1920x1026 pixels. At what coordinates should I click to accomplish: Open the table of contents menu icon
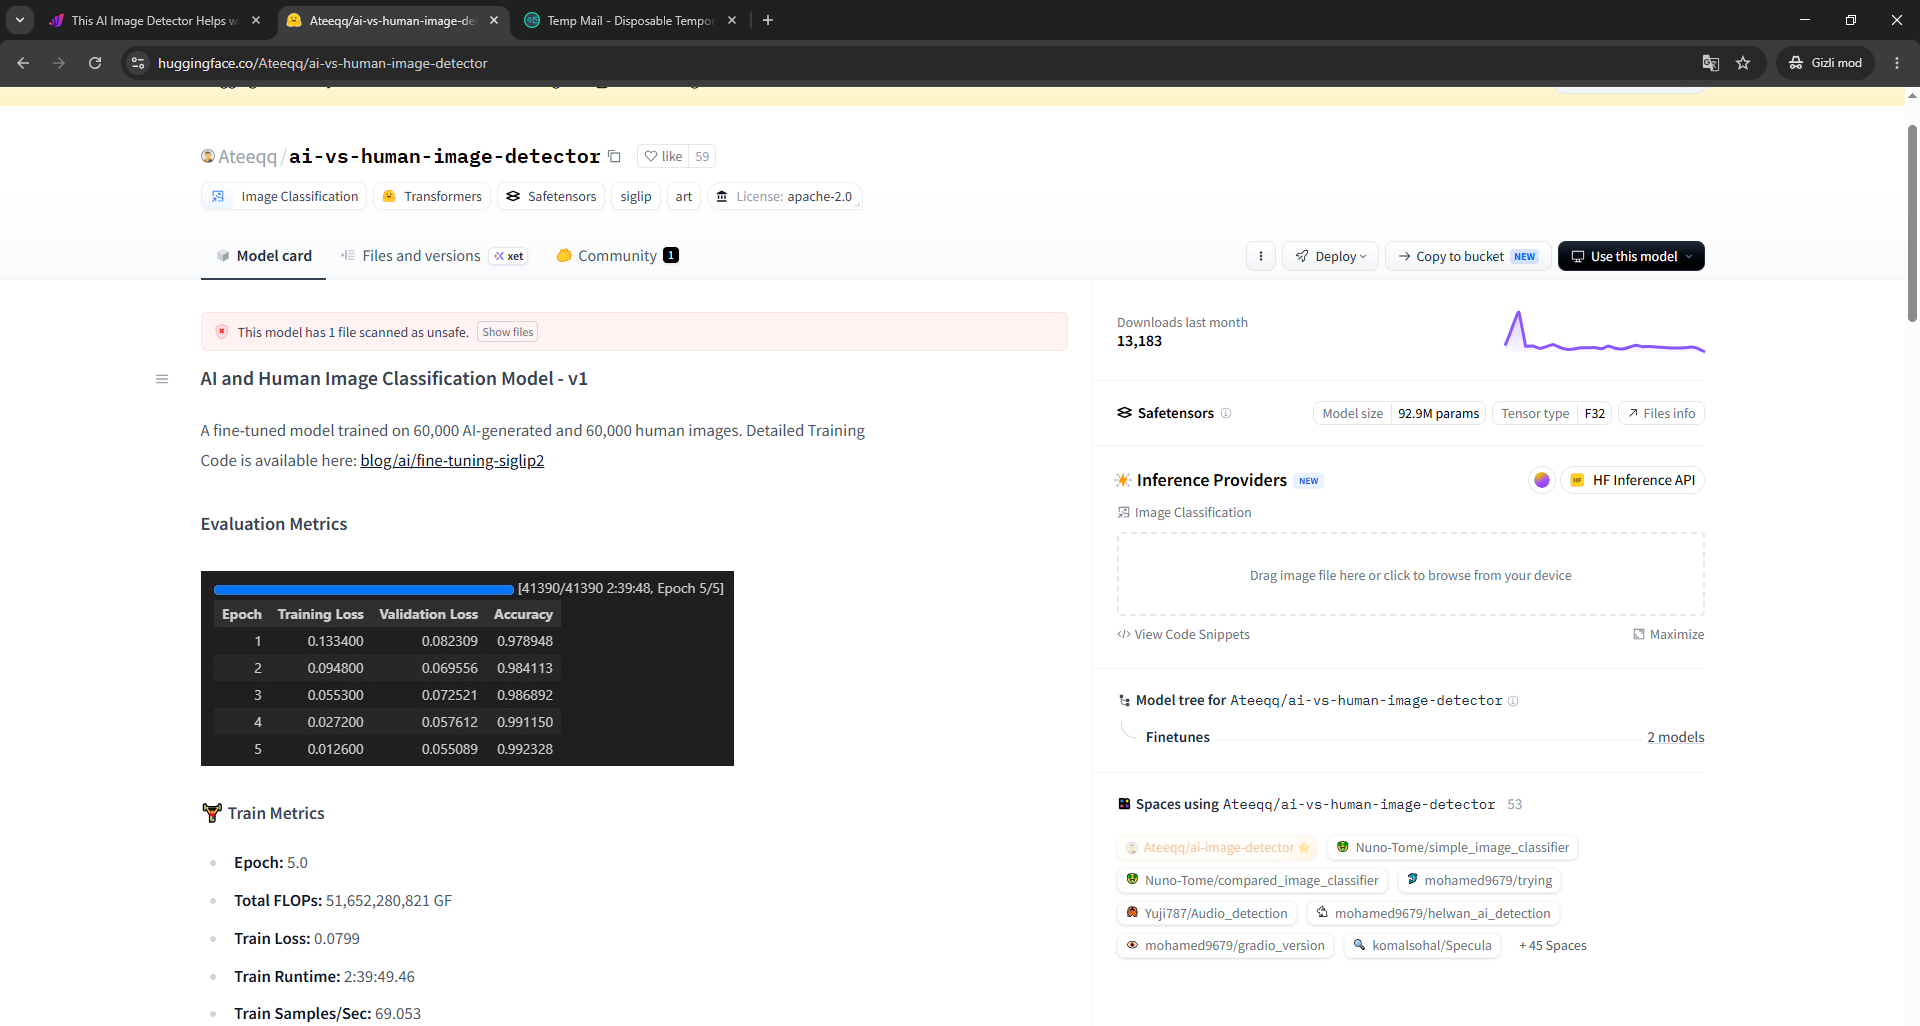click(x=162, y=379)
